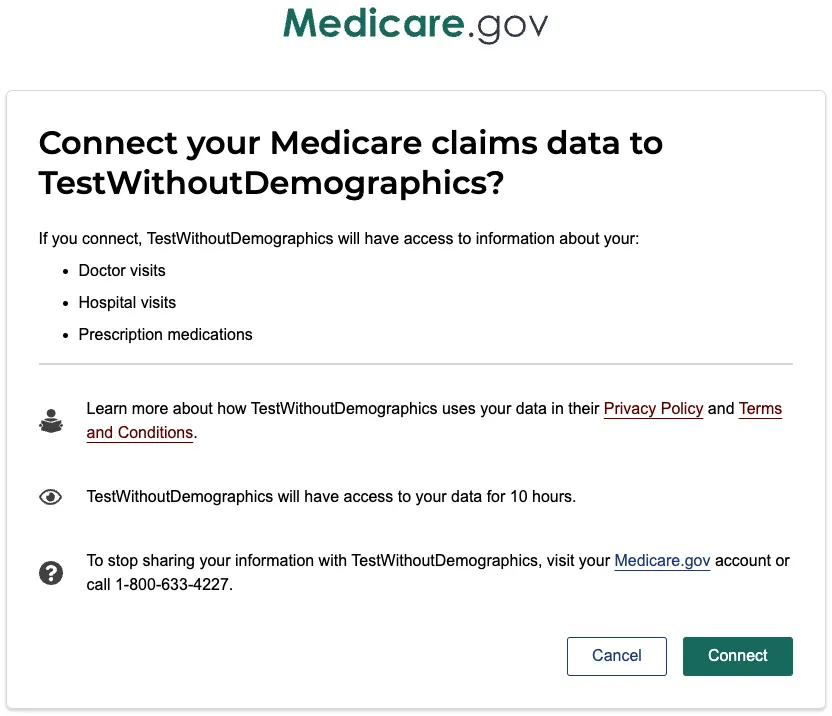Open the Privacy Policy link
832x716 pixels.
(653, 409)
